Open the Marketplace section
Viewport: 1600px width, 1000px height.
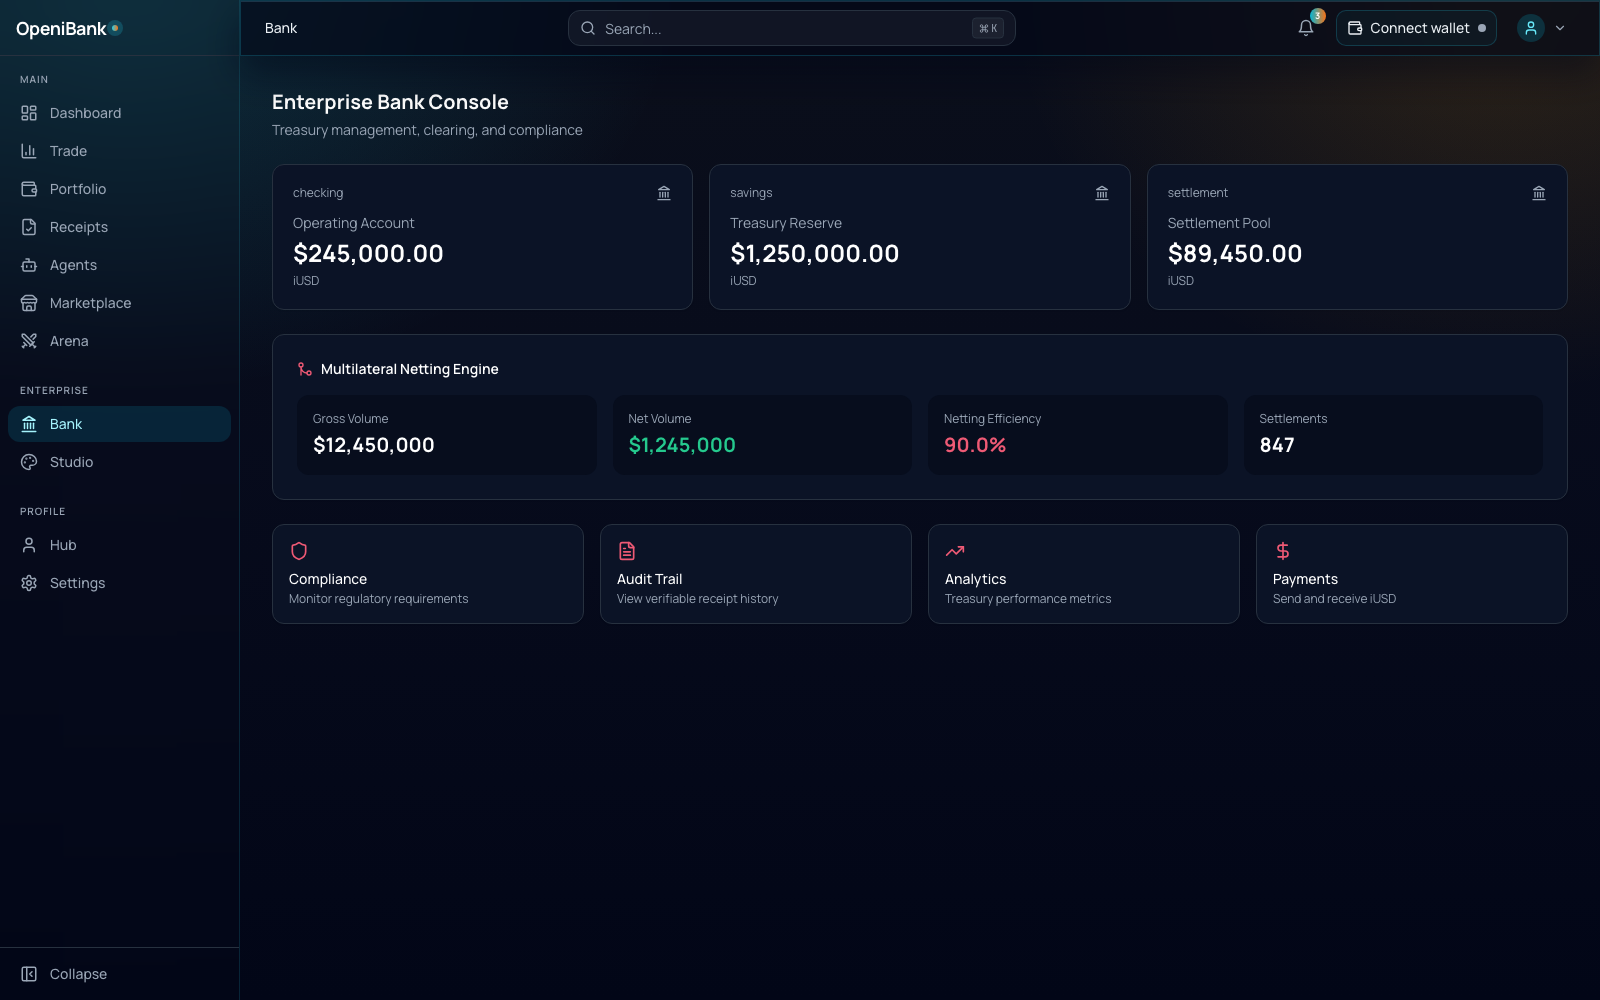[x=90, y=303]
